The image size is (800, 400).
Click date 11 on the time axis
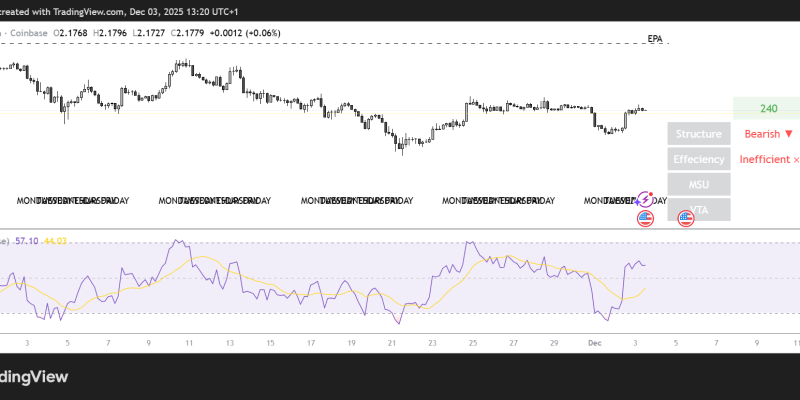(189, 342)
